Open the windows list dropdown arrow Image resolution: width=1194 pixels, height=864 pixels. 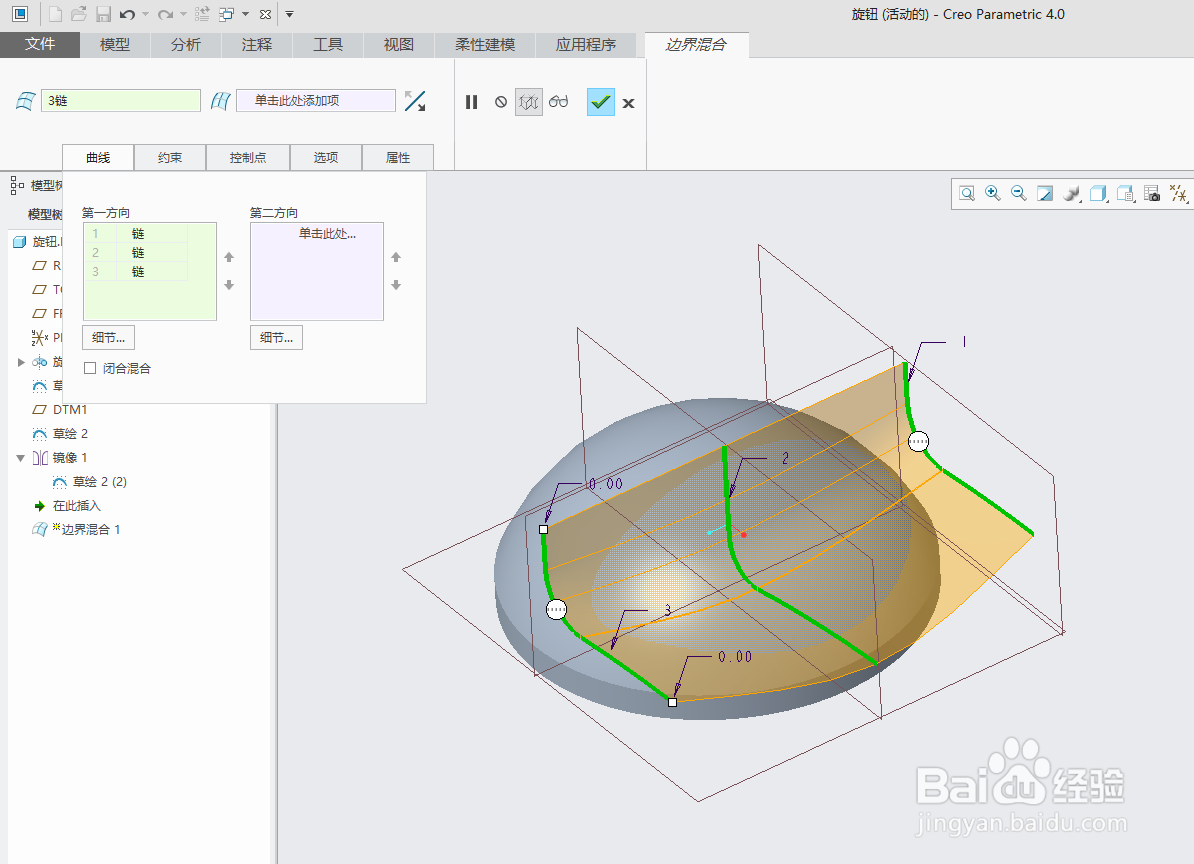[x=245, y=14]
